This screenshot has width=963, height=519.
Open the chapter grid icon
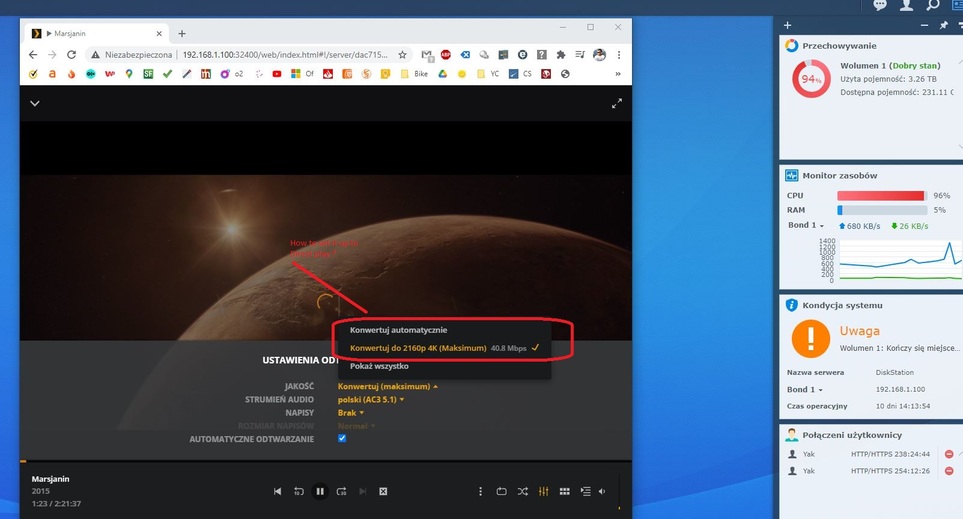[x=564, y=491]
